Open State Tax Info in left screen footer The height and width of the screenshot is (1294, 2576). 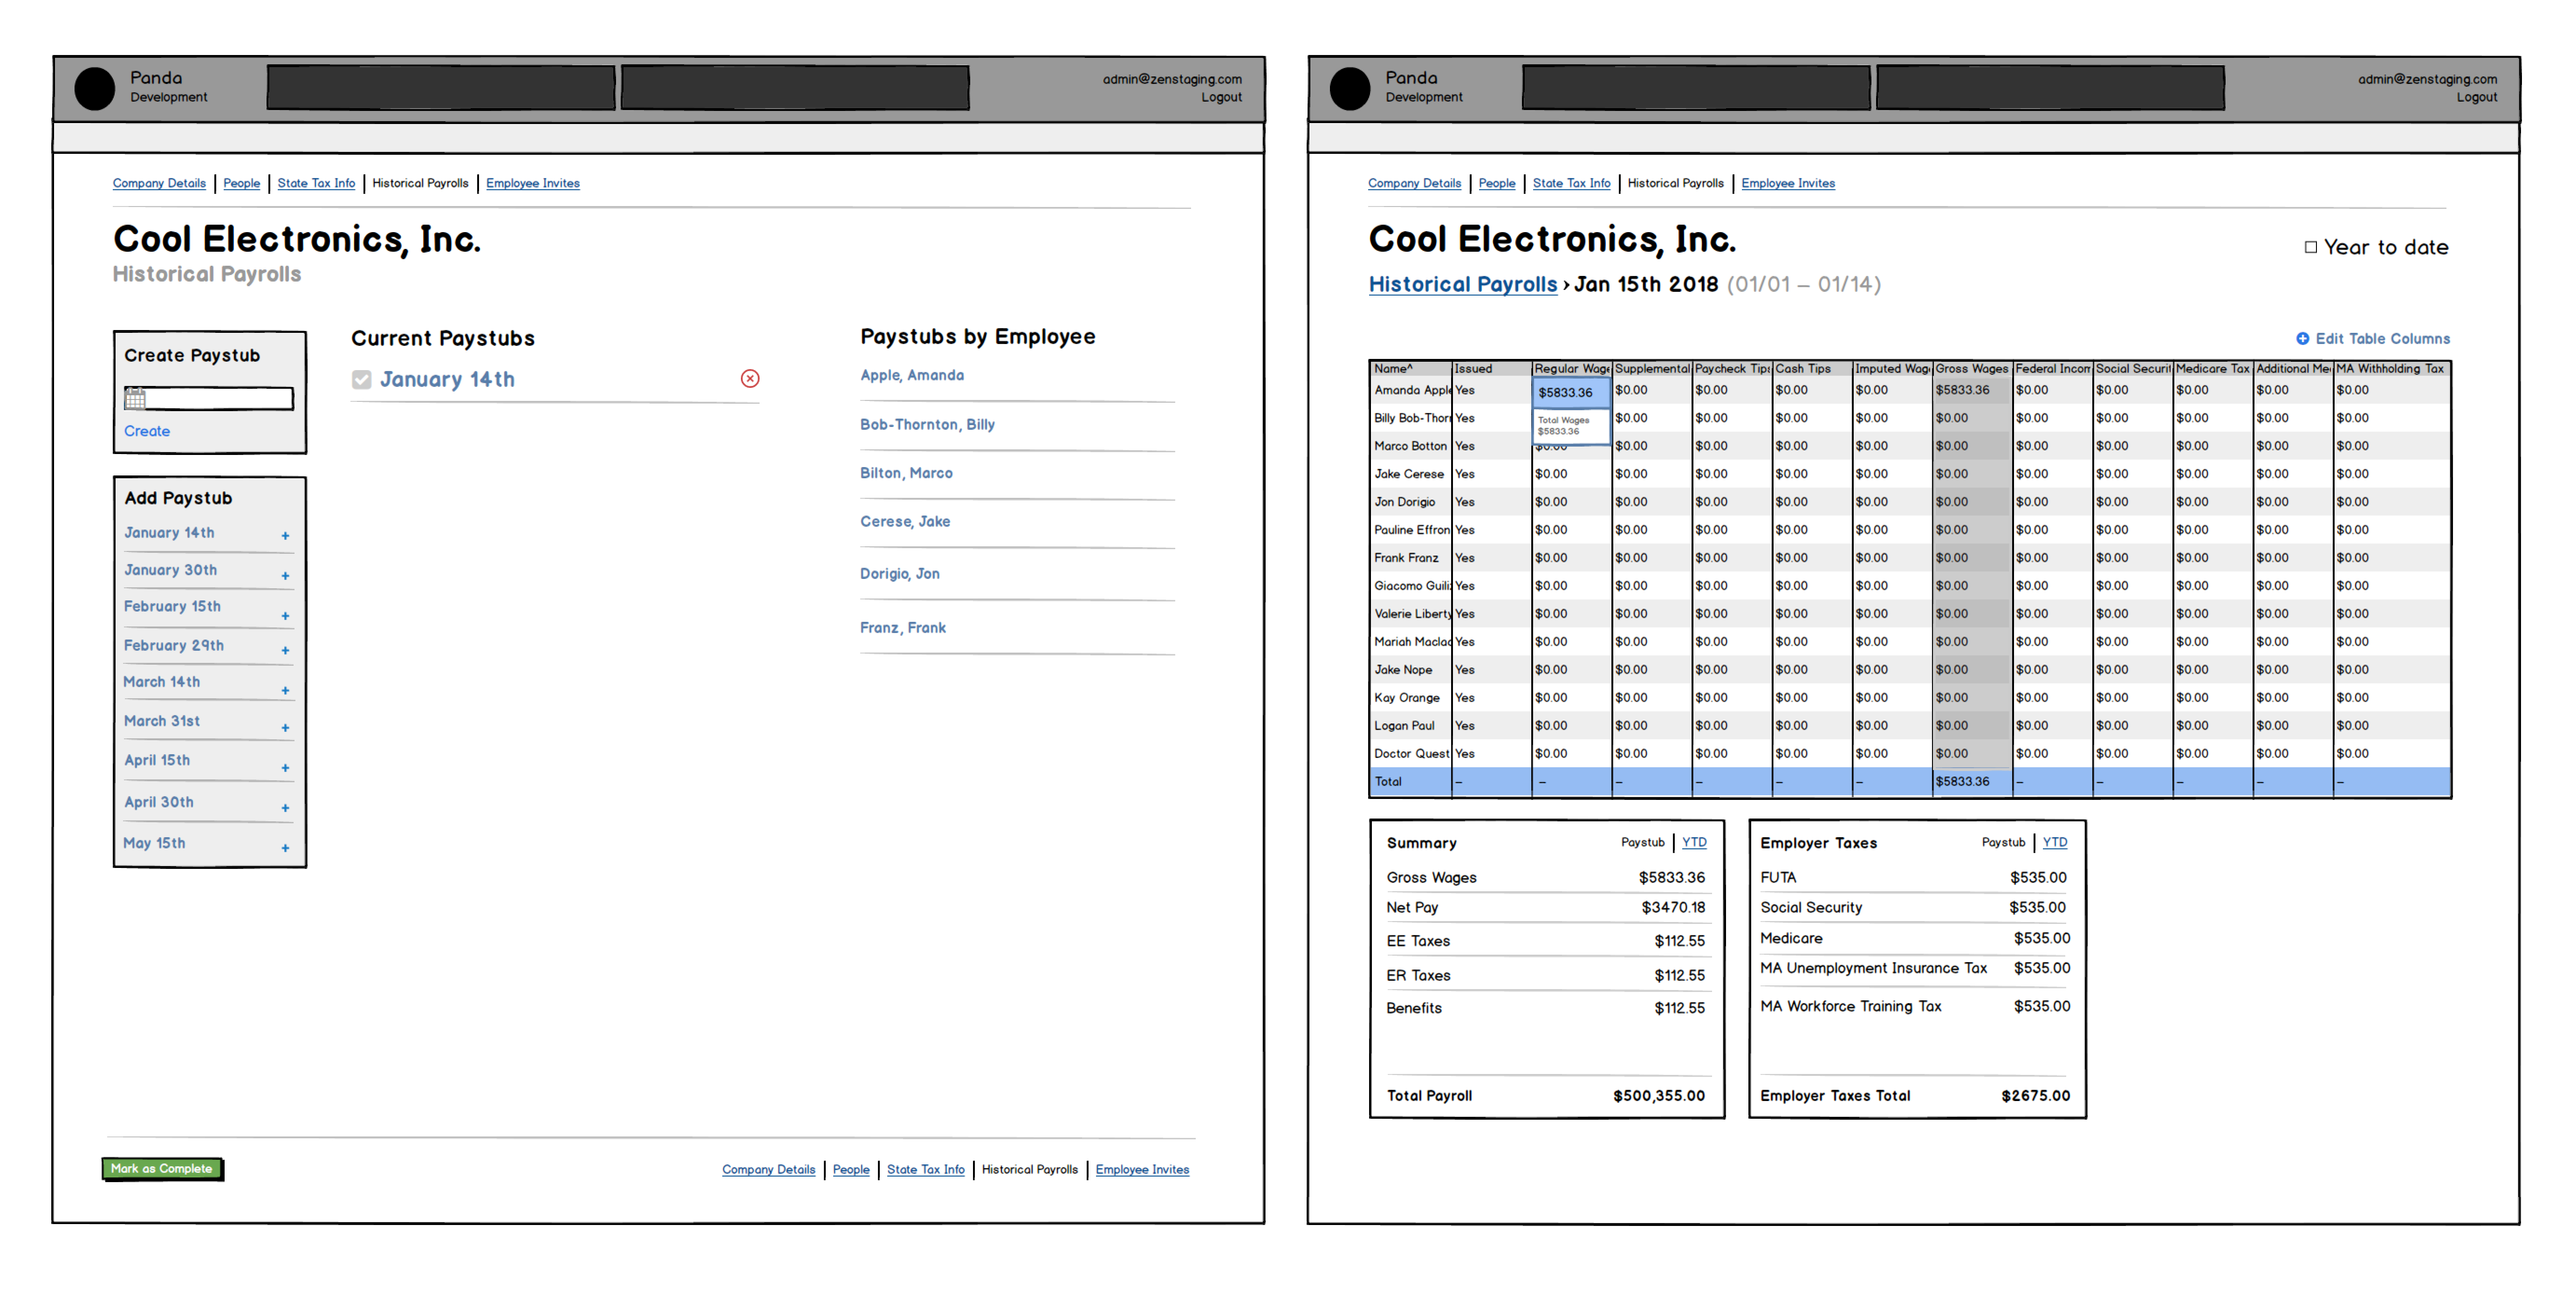926,1169
